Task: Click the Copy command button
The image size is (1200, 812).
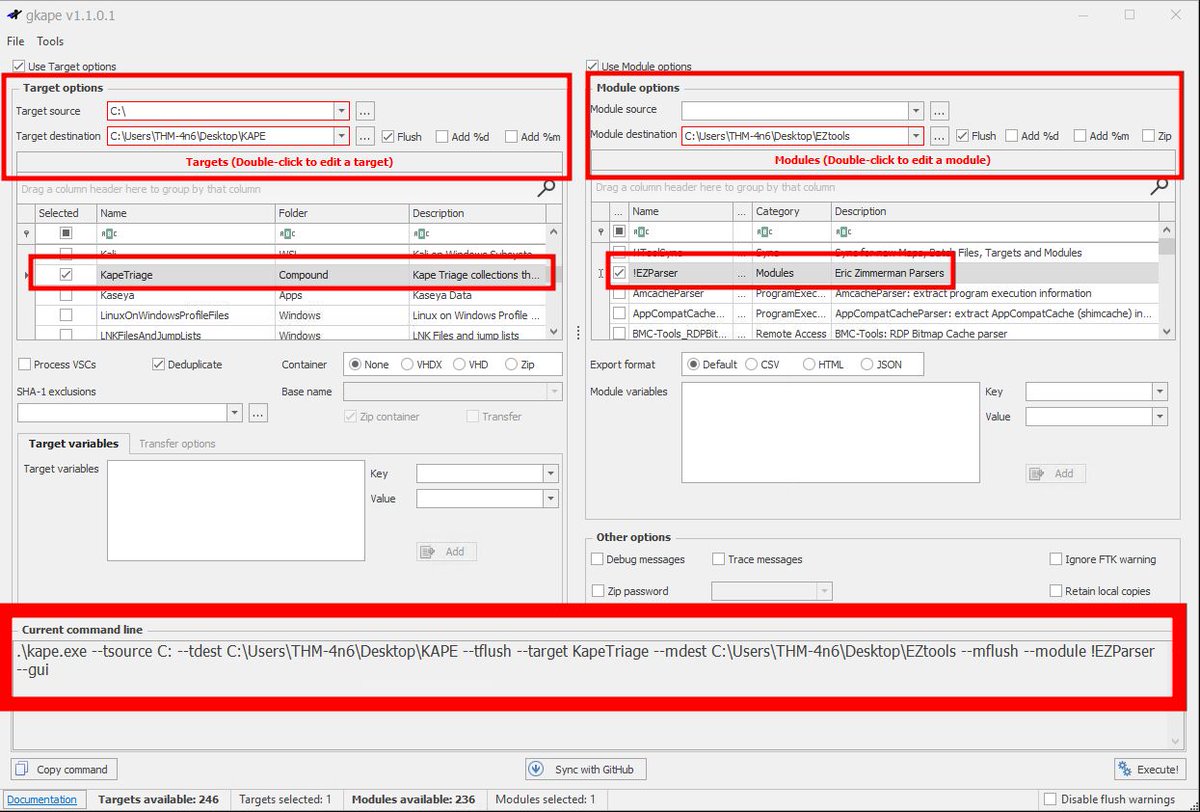Action: point(64,769)
